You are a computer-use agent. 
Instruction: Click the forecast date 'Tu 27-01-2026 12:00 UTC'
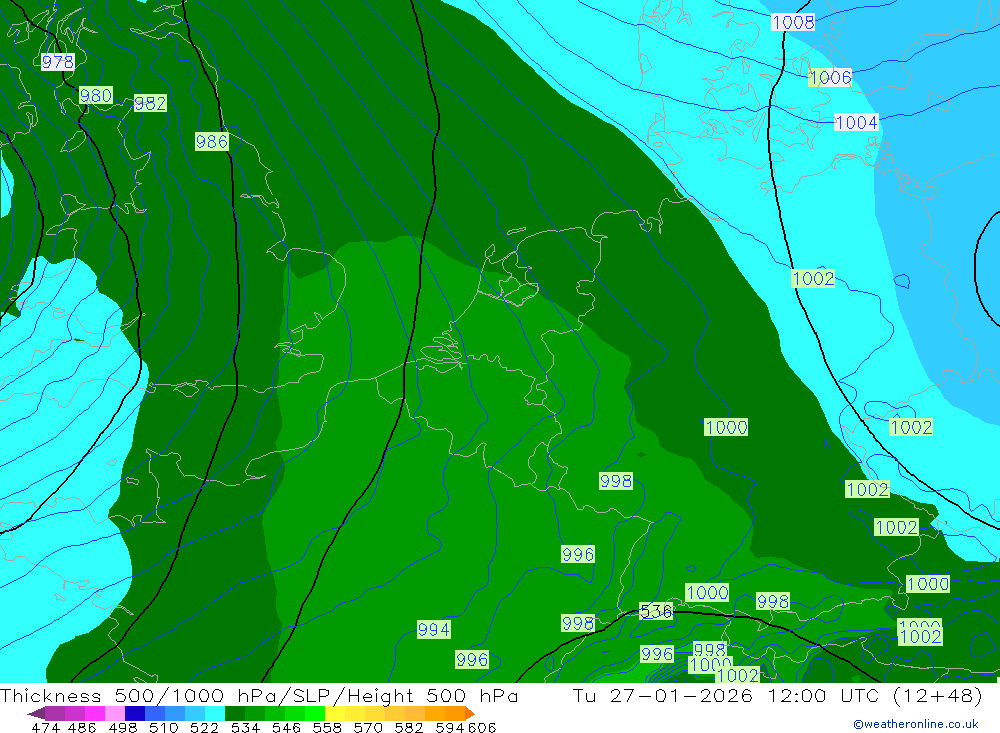(x=726, y=695)
